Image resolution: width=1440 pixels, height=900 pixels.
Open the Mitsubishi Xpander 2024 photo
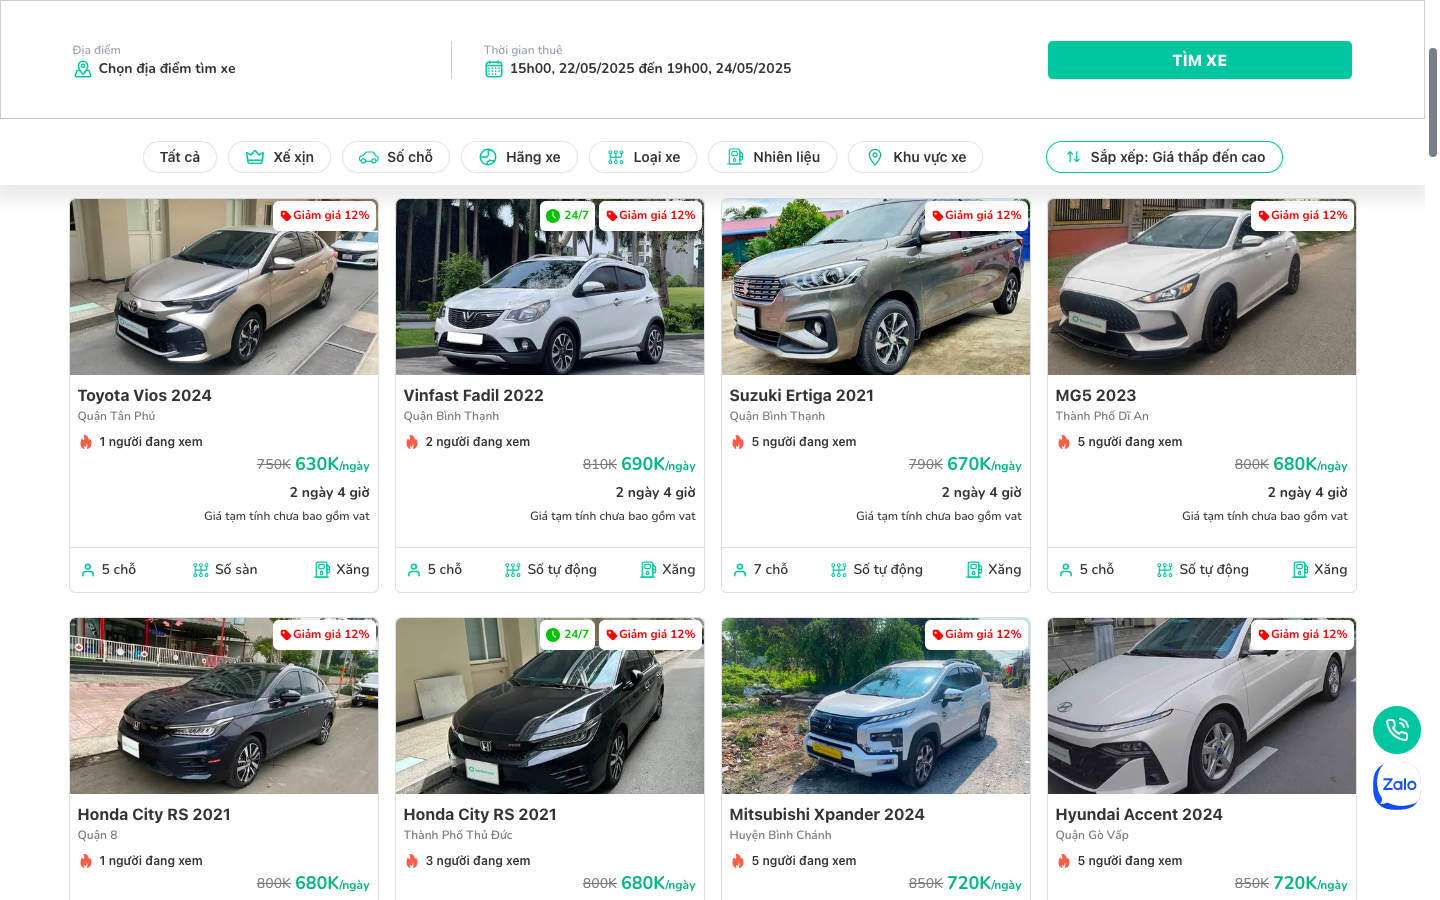tap(875, 706)
